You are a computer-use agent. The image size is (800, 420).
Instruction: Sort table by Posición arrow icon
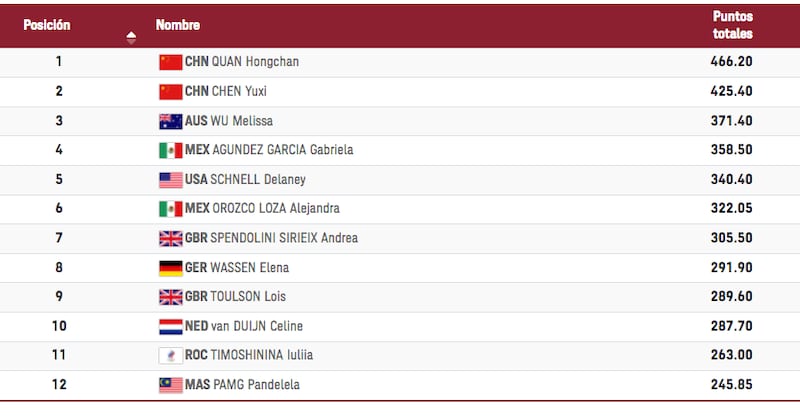click(131, 37)
